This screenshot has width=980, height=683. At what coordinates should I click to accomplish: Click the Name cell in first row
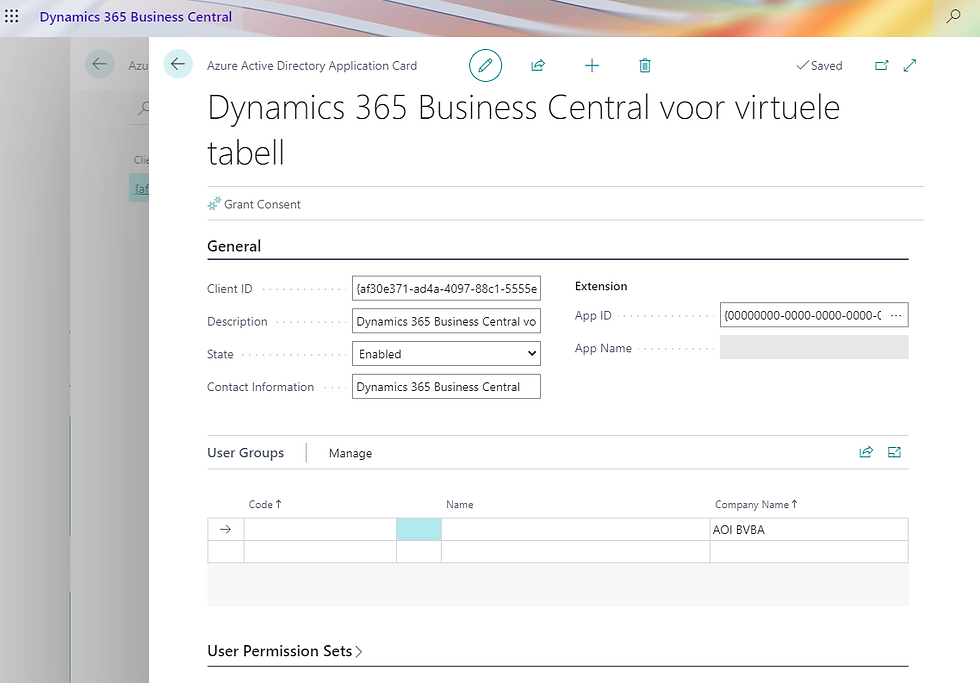click(576, 529)
